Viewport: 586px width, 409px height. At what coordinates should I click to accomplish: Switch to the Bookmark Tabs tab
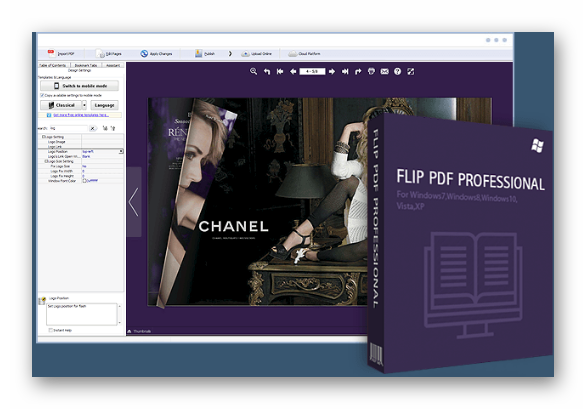pos(86,65)
